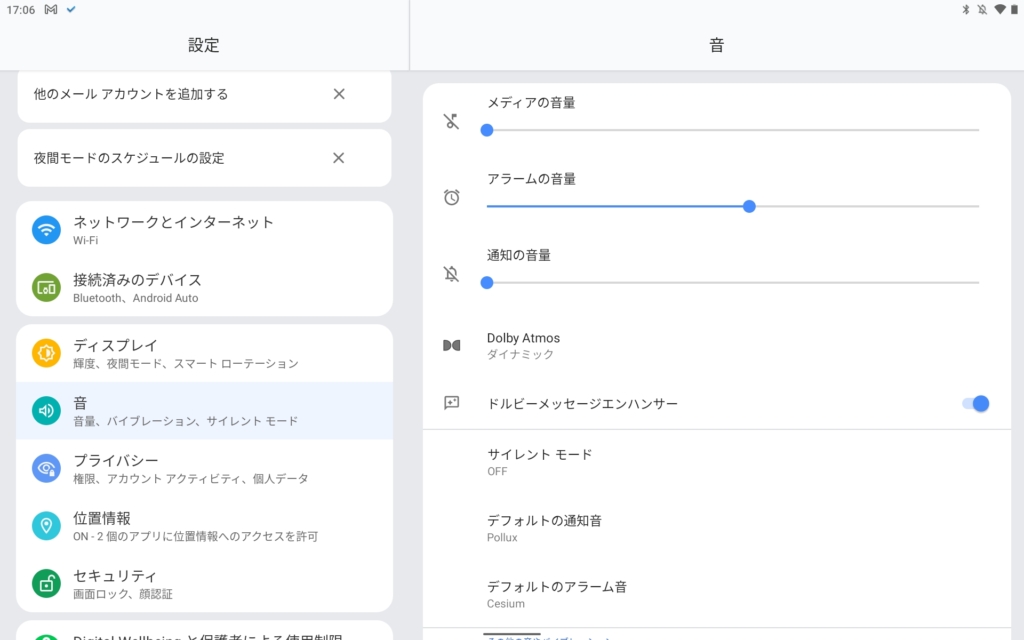Viewport: 1024px width, 640px height.
Task: Click the アラームの音量 slider handle
Action: click(749, 206)
